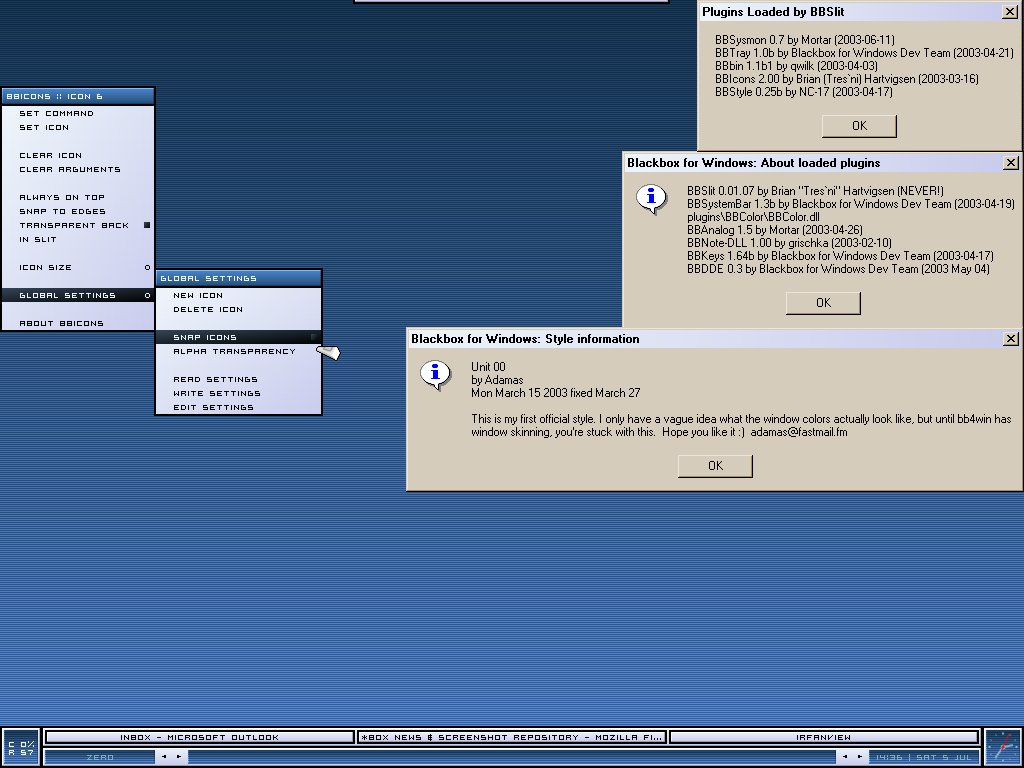The image size is (1024, 768).
Task: Click the adamas@fastmail.fm email address
Action: click(799, 432)
